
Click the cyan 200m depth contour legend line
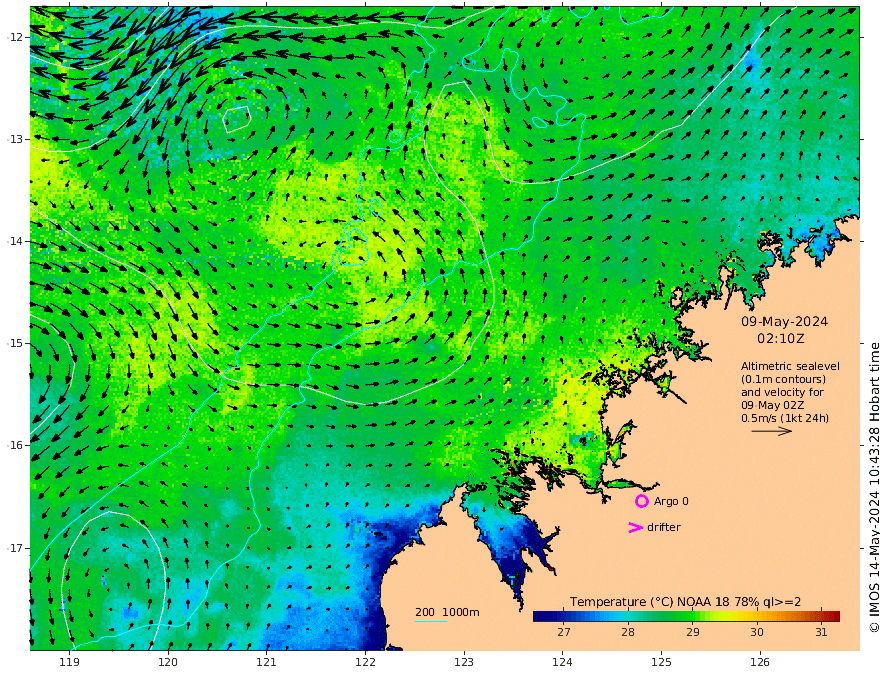[x=431, y=621]
